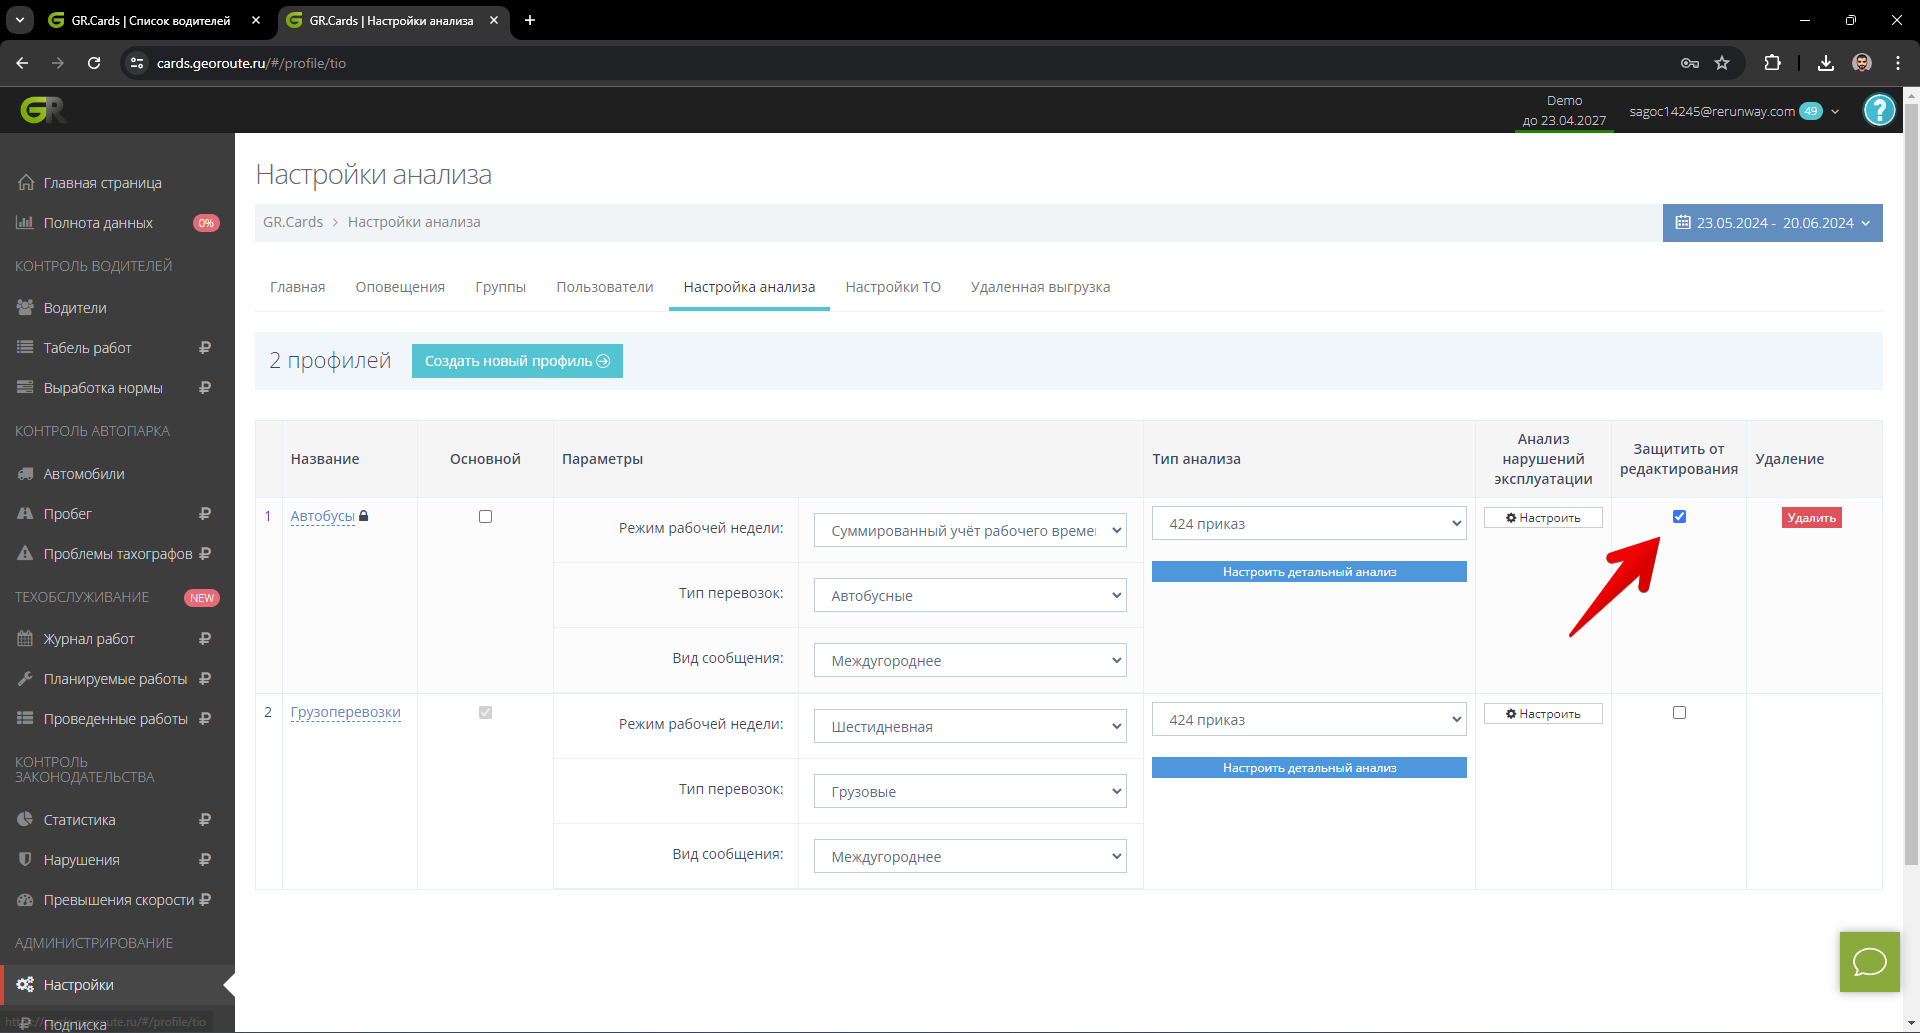Click the lock icon next to Автобусы
This screenshot has width=1920, height=1033.
[x=364, y=516]
